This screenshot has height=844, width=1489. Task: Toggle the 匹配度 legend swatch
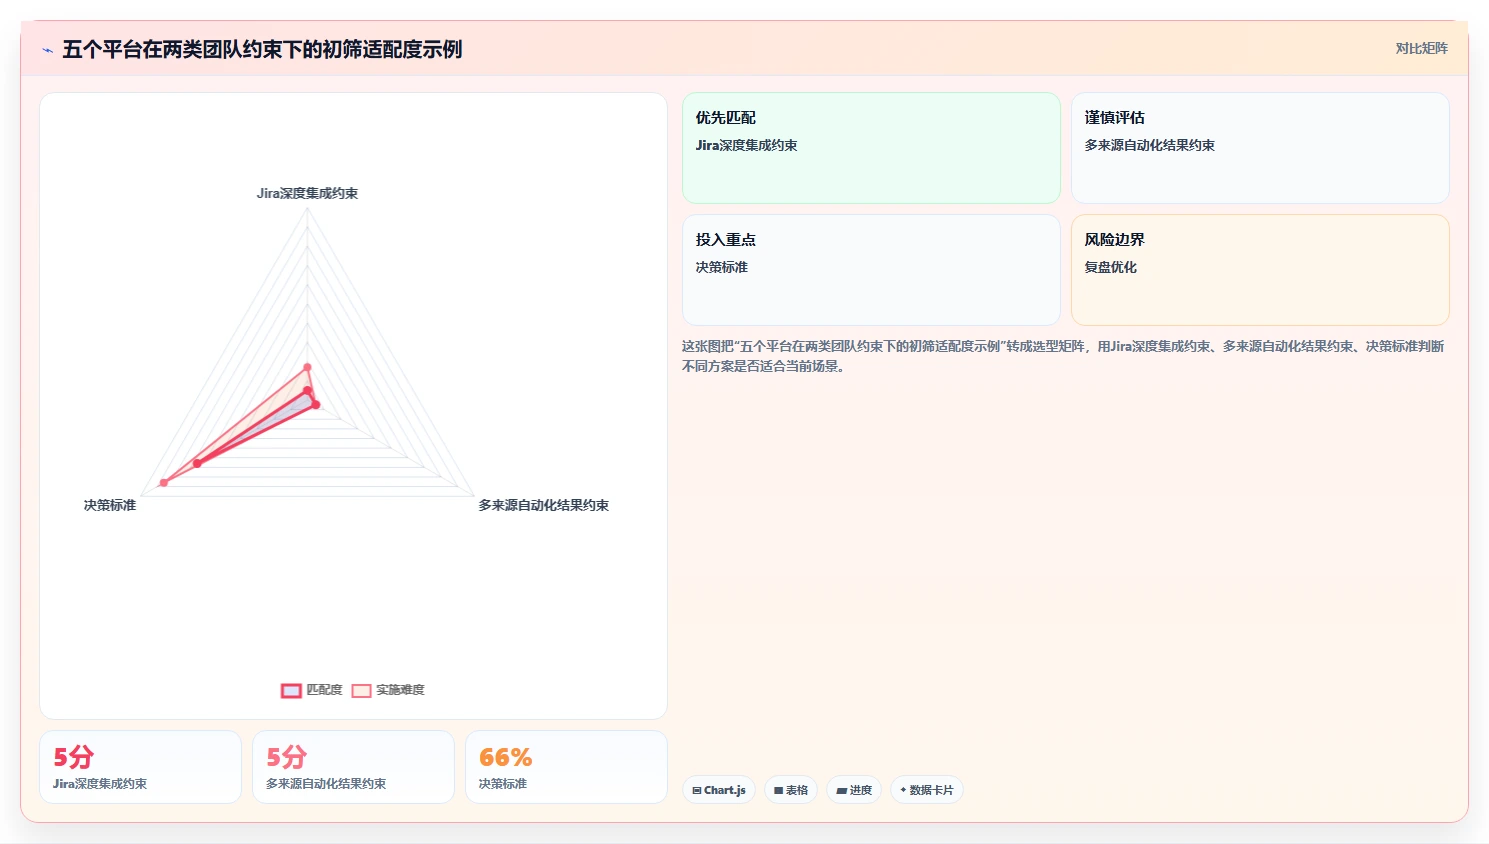[x=291, y=690]
